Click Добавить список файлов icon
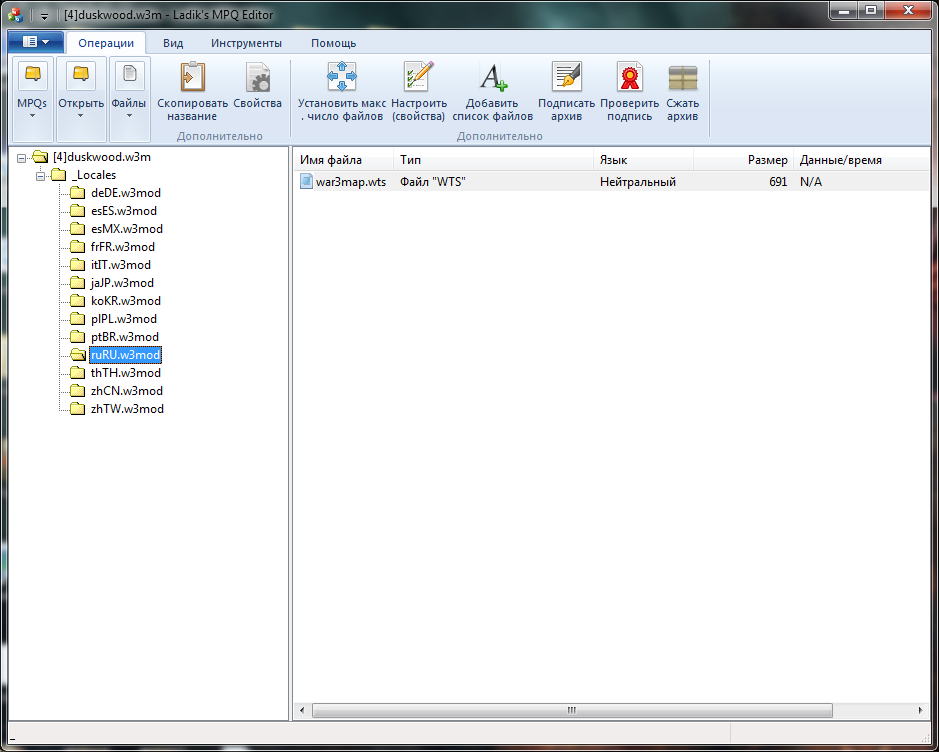The image size is (939, 752). coord(493,77)
